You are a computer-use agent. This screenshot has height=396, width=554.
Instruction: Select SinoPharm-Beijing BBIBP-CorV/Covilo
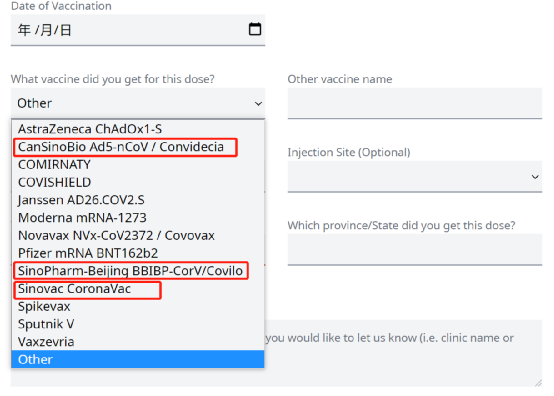click(138, 271)
